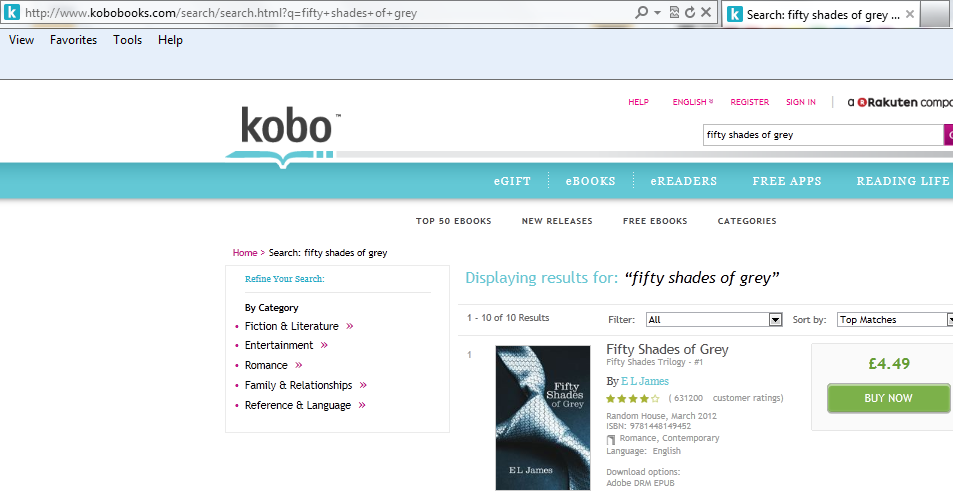Click the SIGN IN link
The width and height of the screenshot is (953, 493).
point(800,102)
